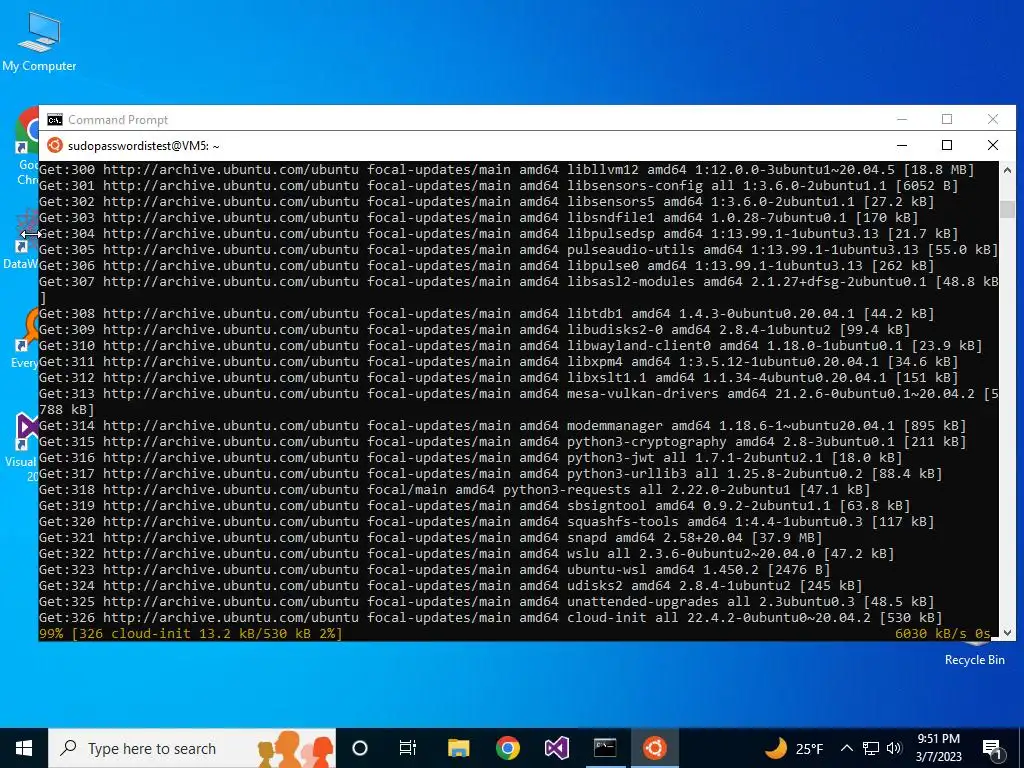Screen dimensions: 1024x768
Task: Close the Ubuntu terminal window
Action: [x=993, y=145]
